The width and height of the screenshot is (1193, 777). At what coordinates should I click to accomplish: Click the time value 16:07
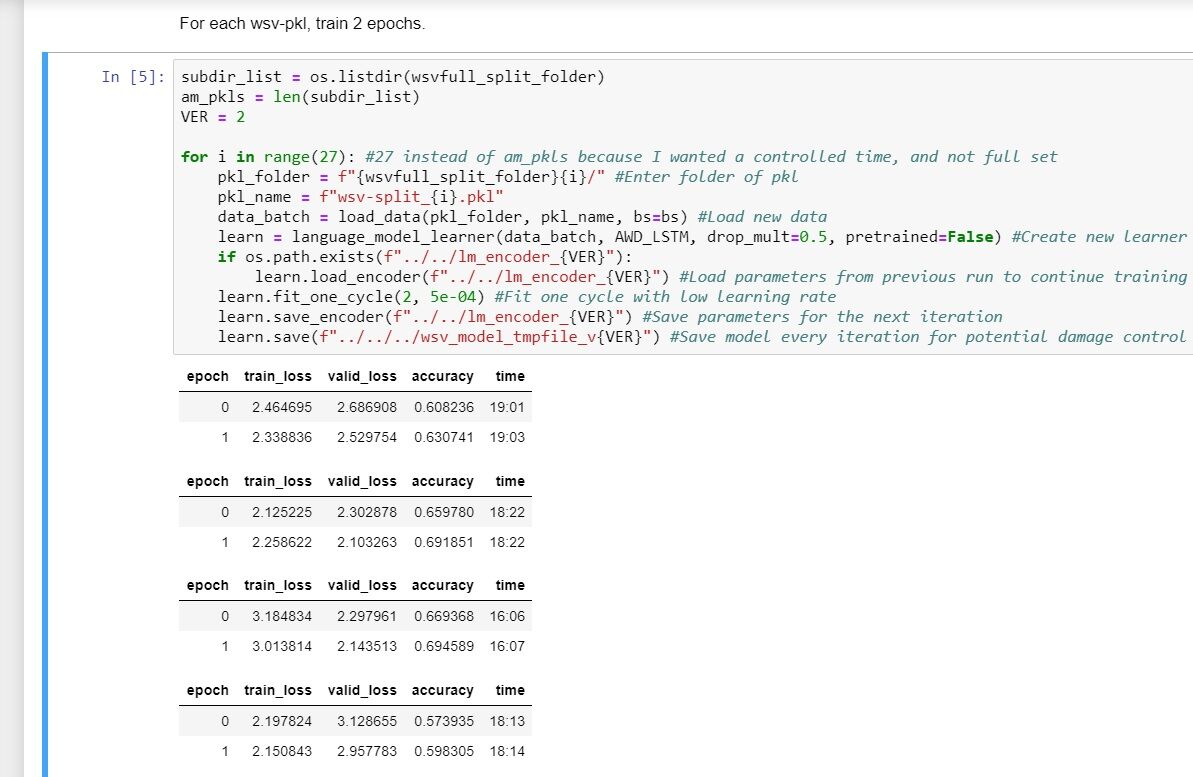(507, 646)
